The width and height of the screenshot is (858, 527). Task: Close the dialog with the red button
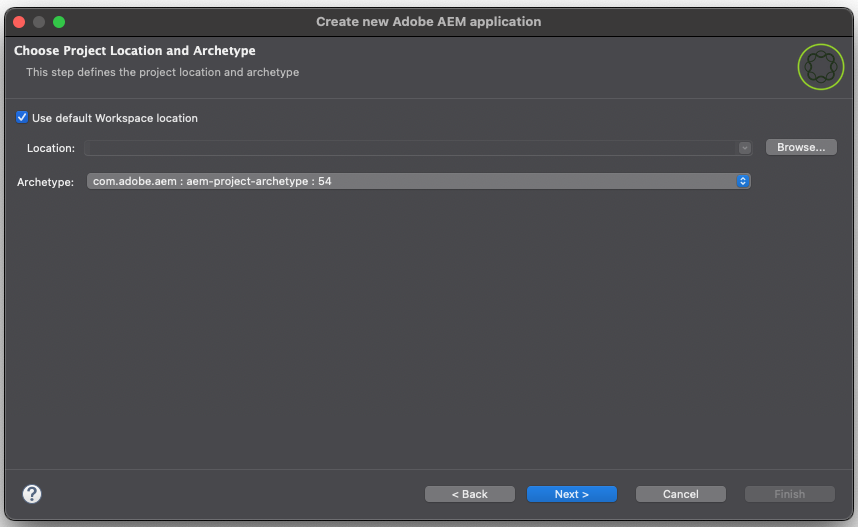[19, 21]
